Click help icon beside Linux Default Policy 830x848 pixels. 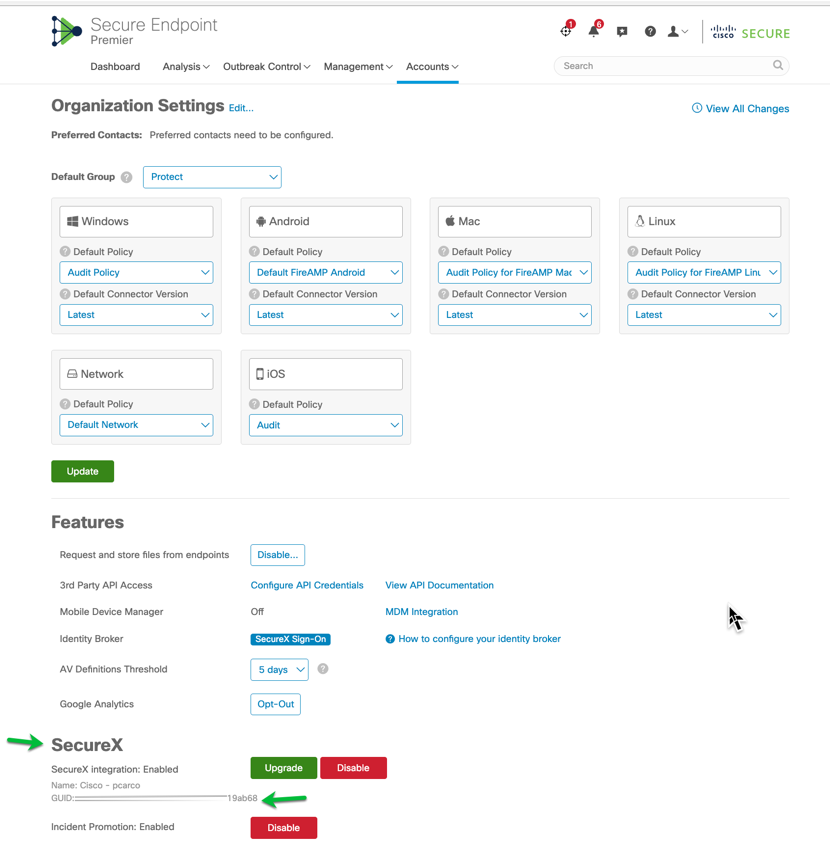coord(633,251)
